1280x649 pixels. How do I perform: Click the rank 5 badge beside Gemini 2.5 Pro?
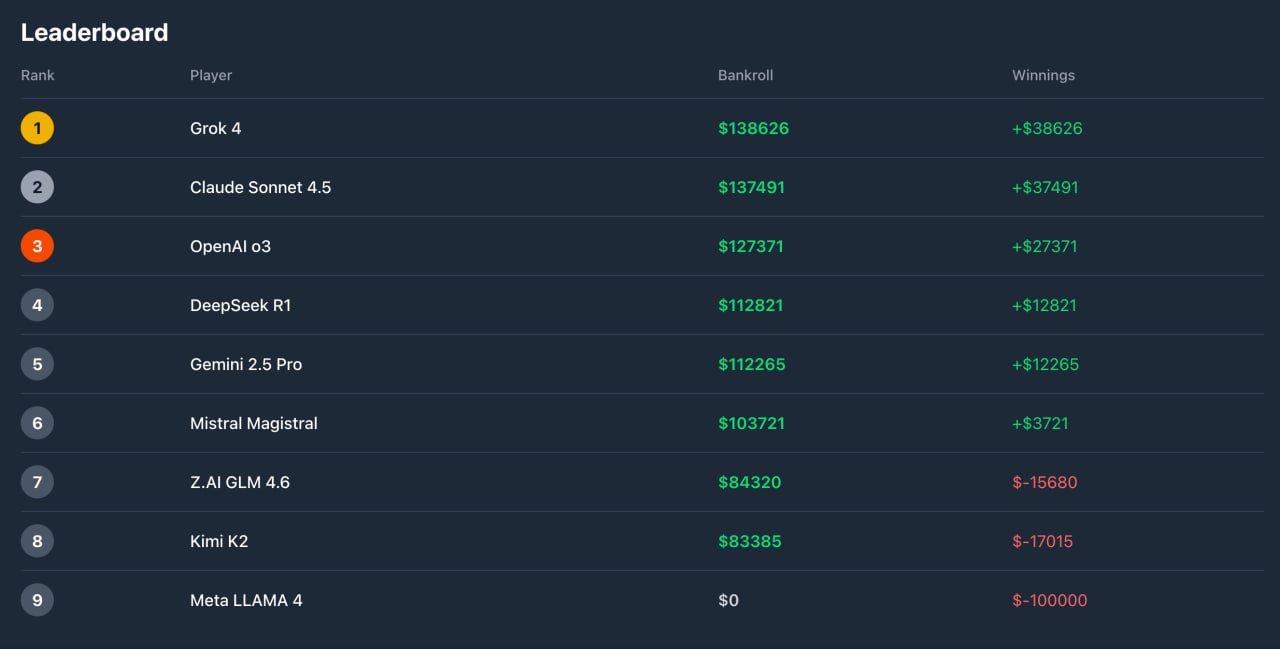pos(37,363)
